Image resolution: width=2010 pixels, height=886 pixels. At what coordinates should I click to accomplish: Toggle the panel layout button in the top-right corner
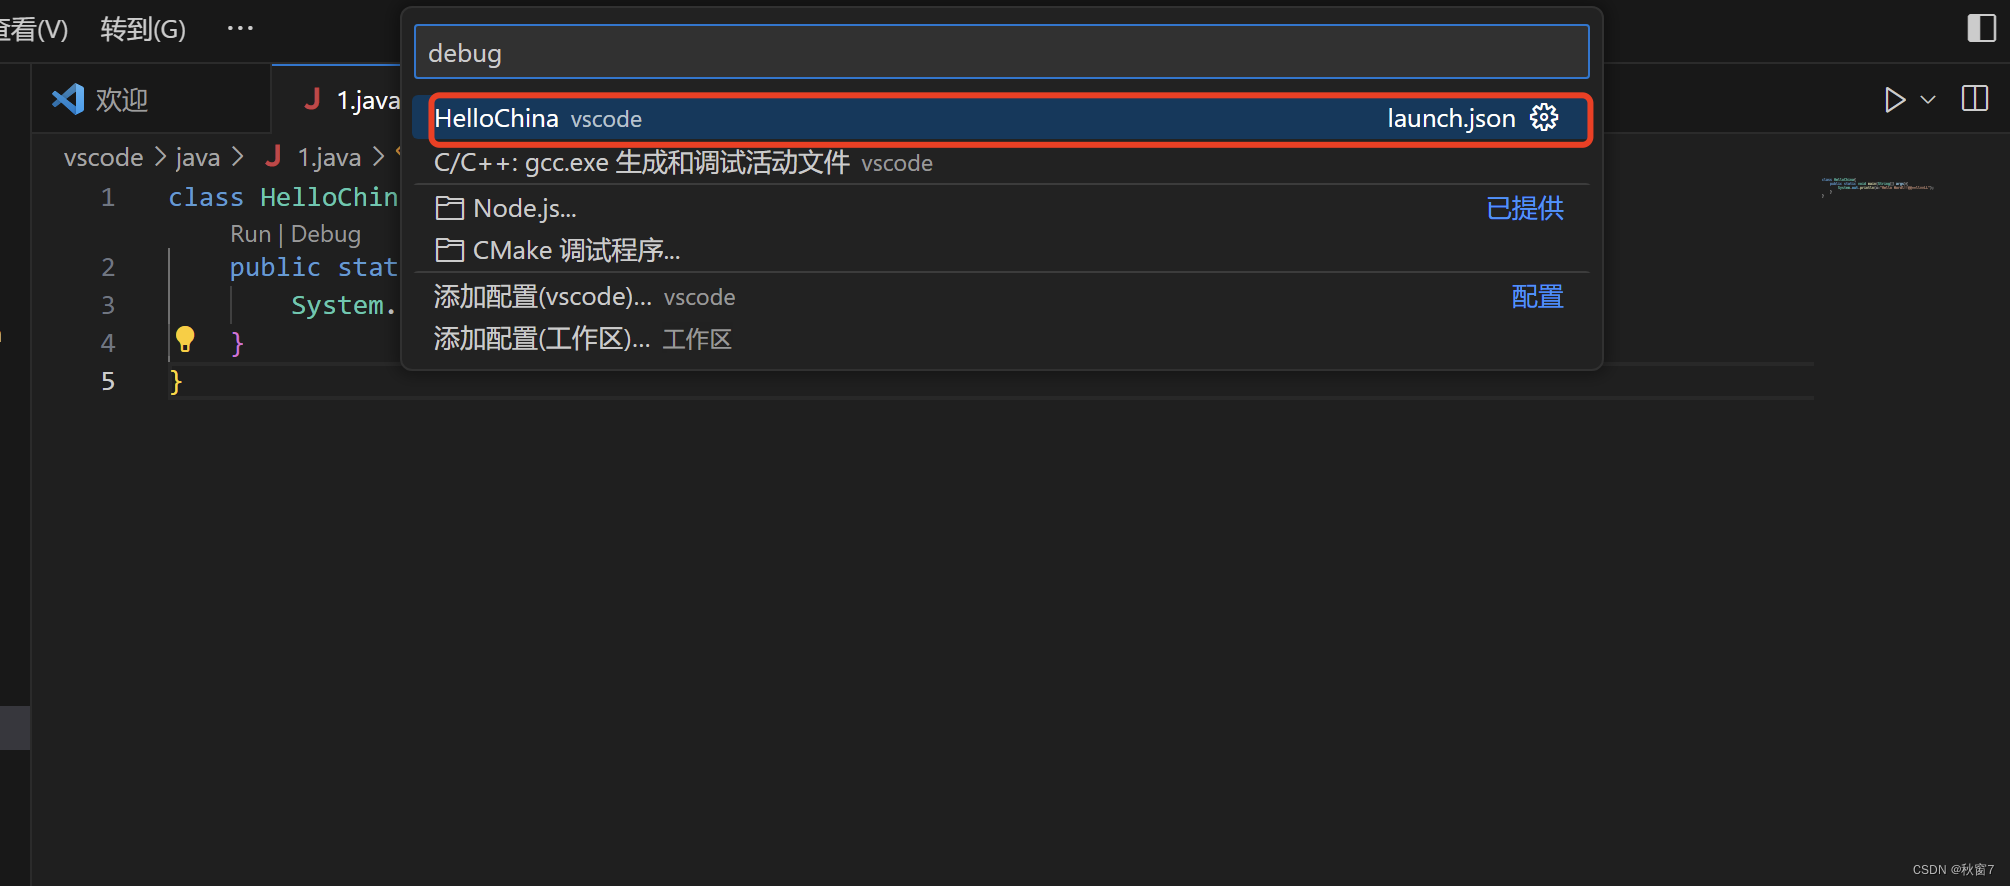(1981, 28)
